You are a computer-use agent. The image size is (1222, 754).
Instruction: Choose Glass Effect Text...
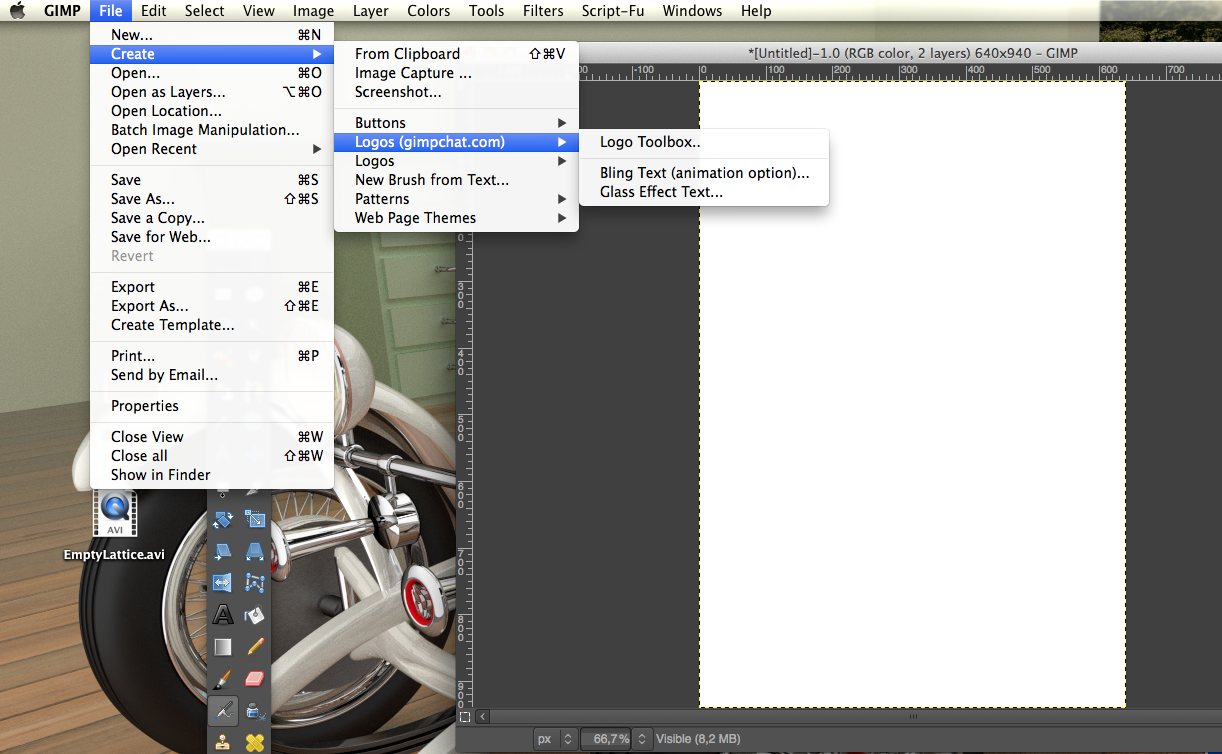coord(704,192)
